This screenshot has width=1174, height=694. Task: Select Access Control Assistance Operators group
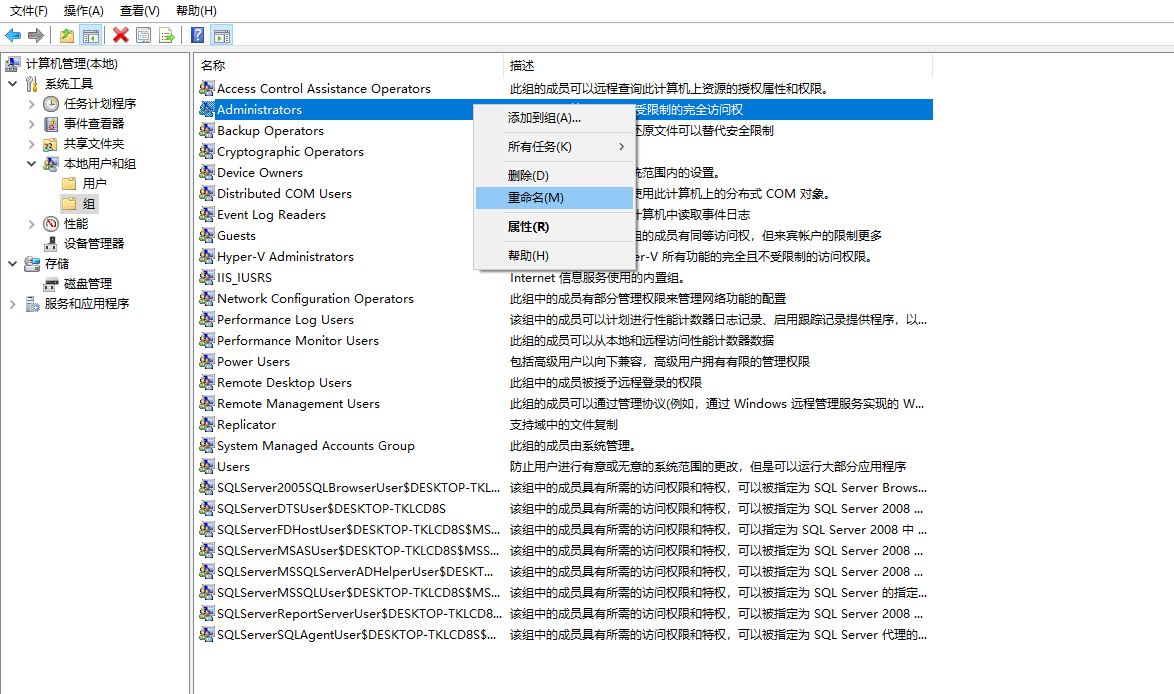click(x=324, y=88)
